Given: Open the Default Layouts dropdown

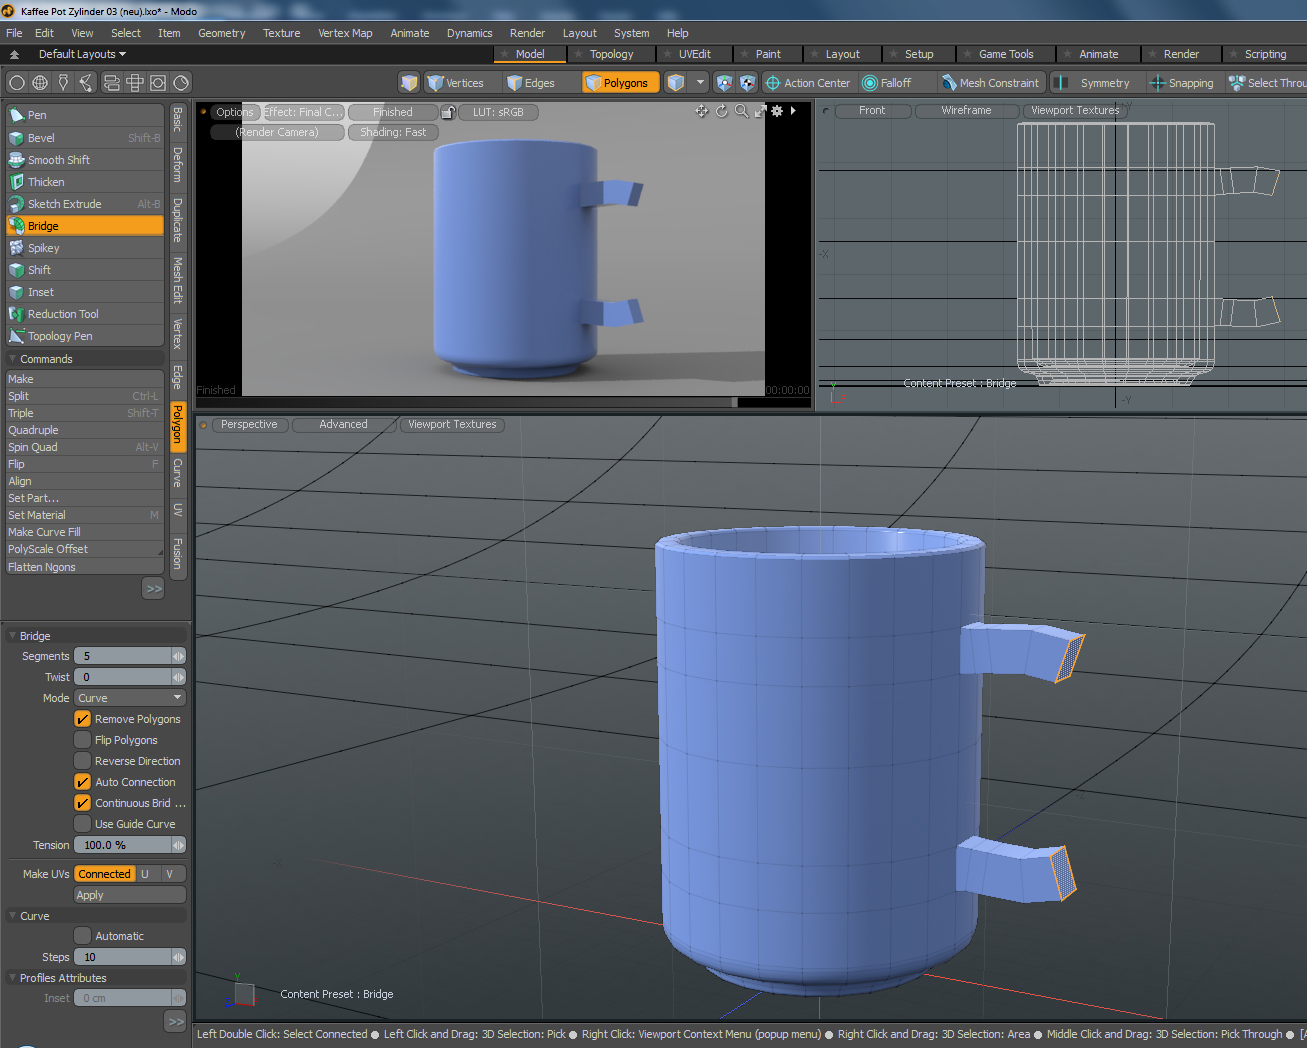Looking at the screenshot, I should click(82, 54).
